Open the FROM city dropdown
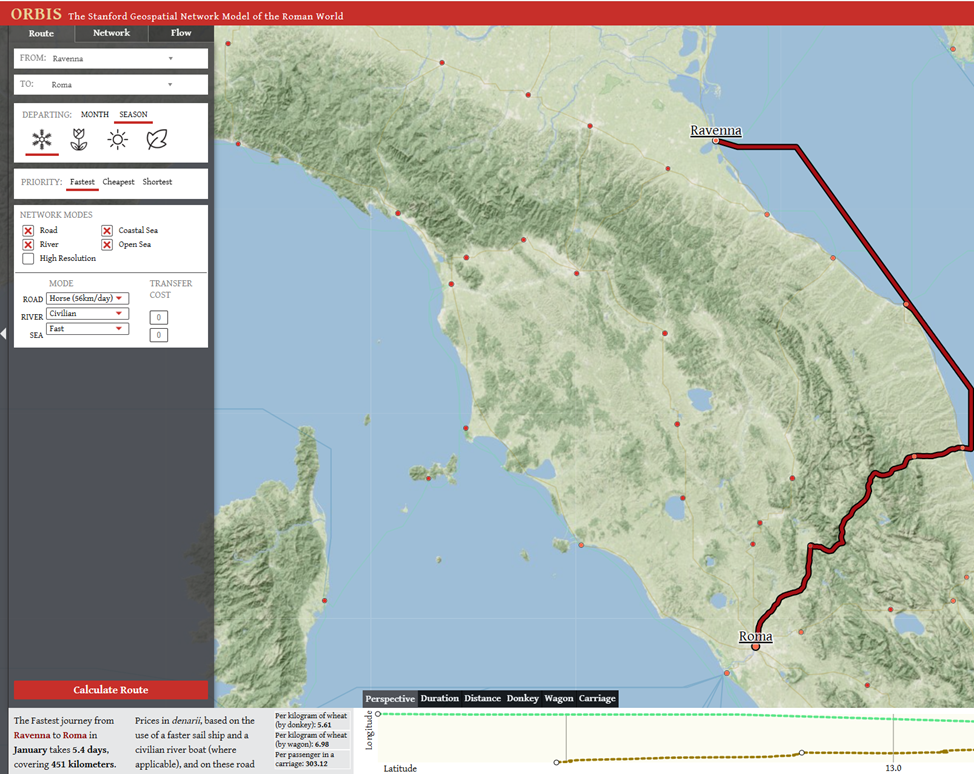Screen dimensions: 974x774 click(x=111, y=59)
